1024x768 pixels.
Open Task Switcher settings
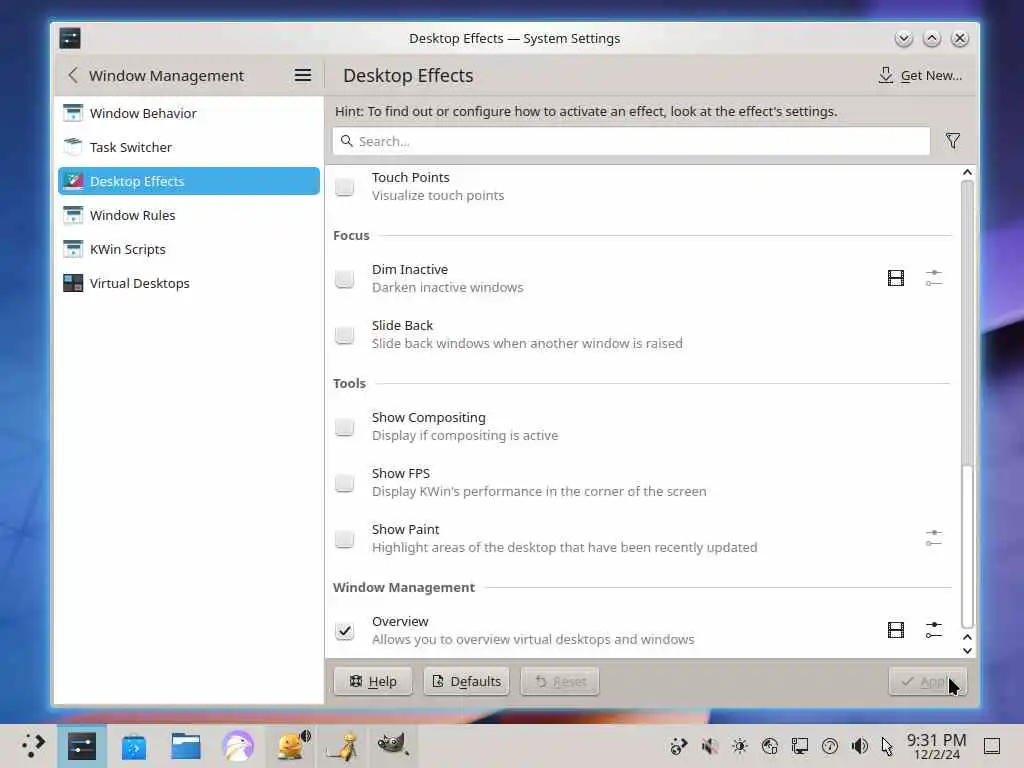coord(189,147)
